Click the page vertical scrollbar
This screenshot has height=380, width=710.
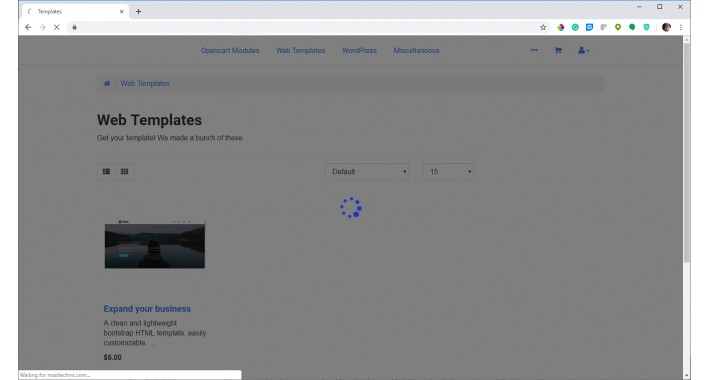point(686,152)
